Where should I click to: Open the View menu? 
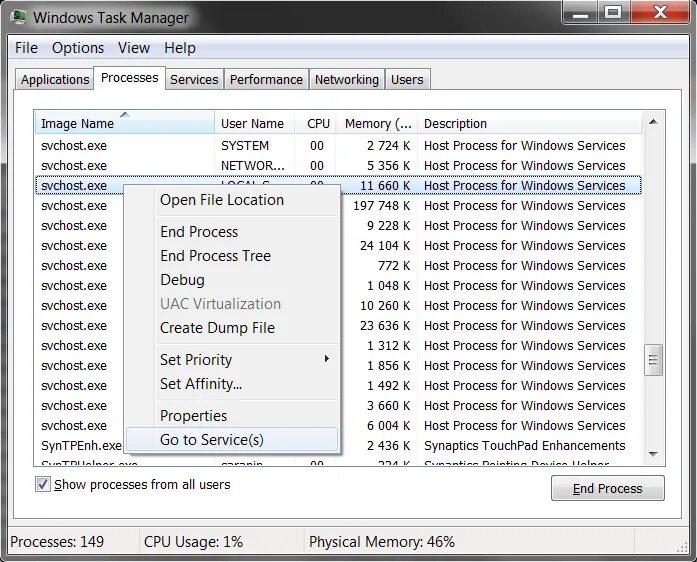click(x=133, y=48)
